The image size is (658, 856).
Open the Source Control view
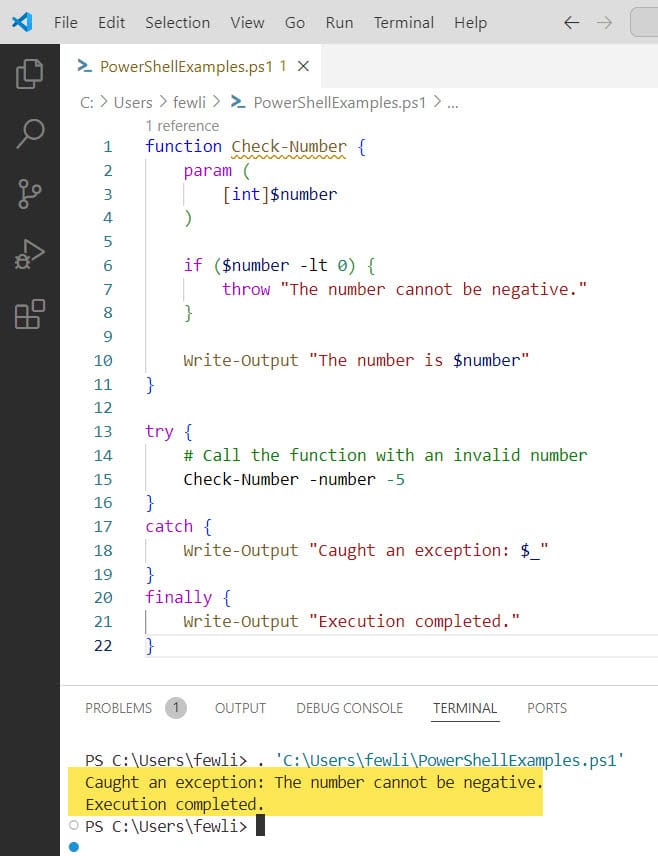(x=29, y=194)
